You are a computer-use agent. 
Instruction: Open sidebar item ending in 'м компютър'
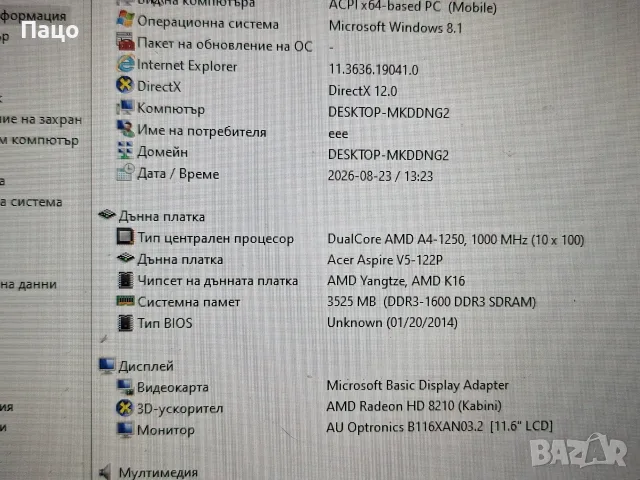[x=39, y=140]
